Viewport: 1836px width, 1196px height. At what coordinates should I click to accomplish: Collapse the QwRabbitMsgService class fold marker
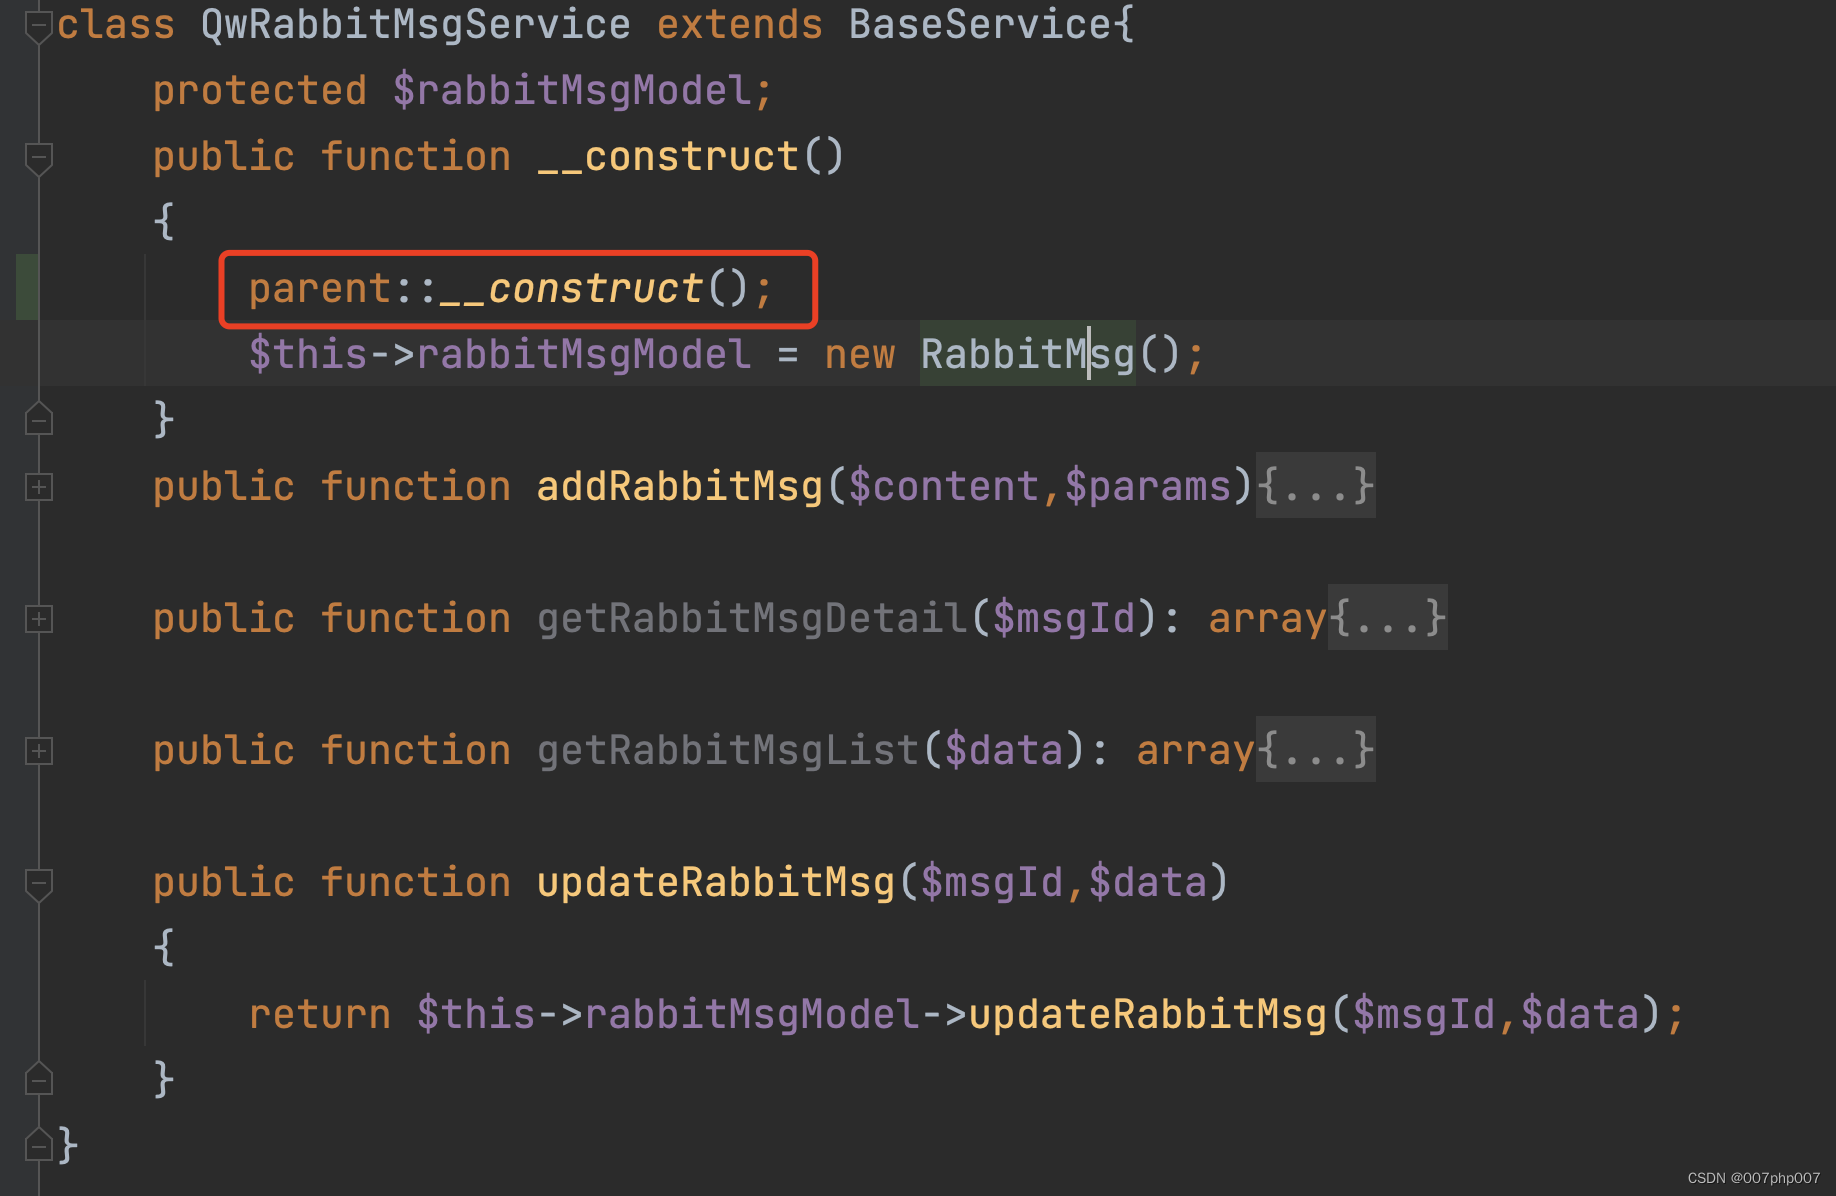38,26
